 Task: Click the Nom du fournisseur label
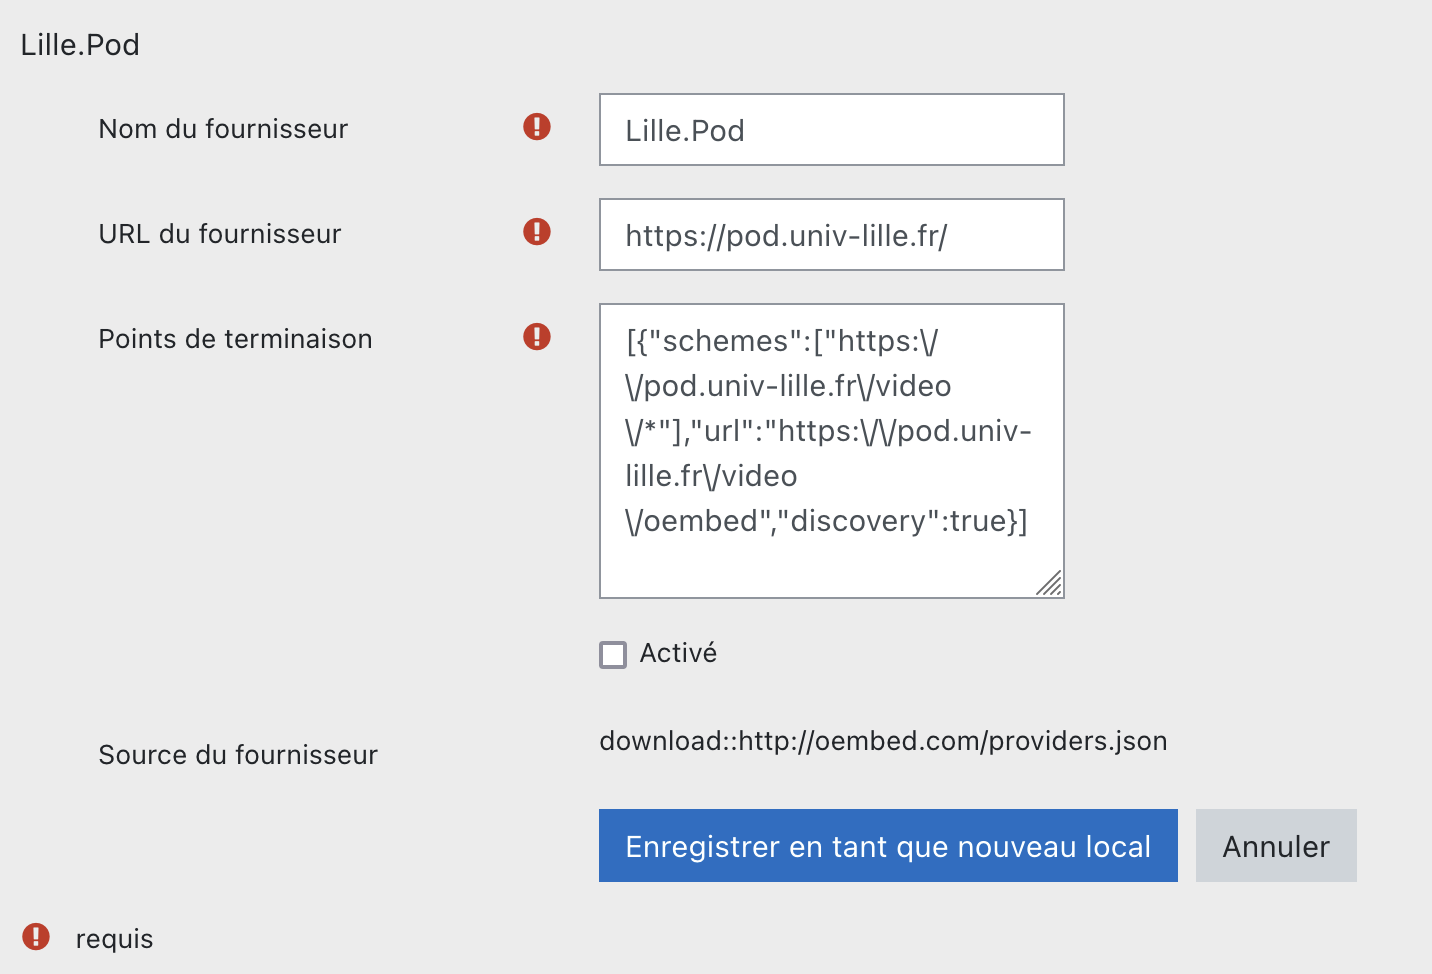click(x=223, y=129)
